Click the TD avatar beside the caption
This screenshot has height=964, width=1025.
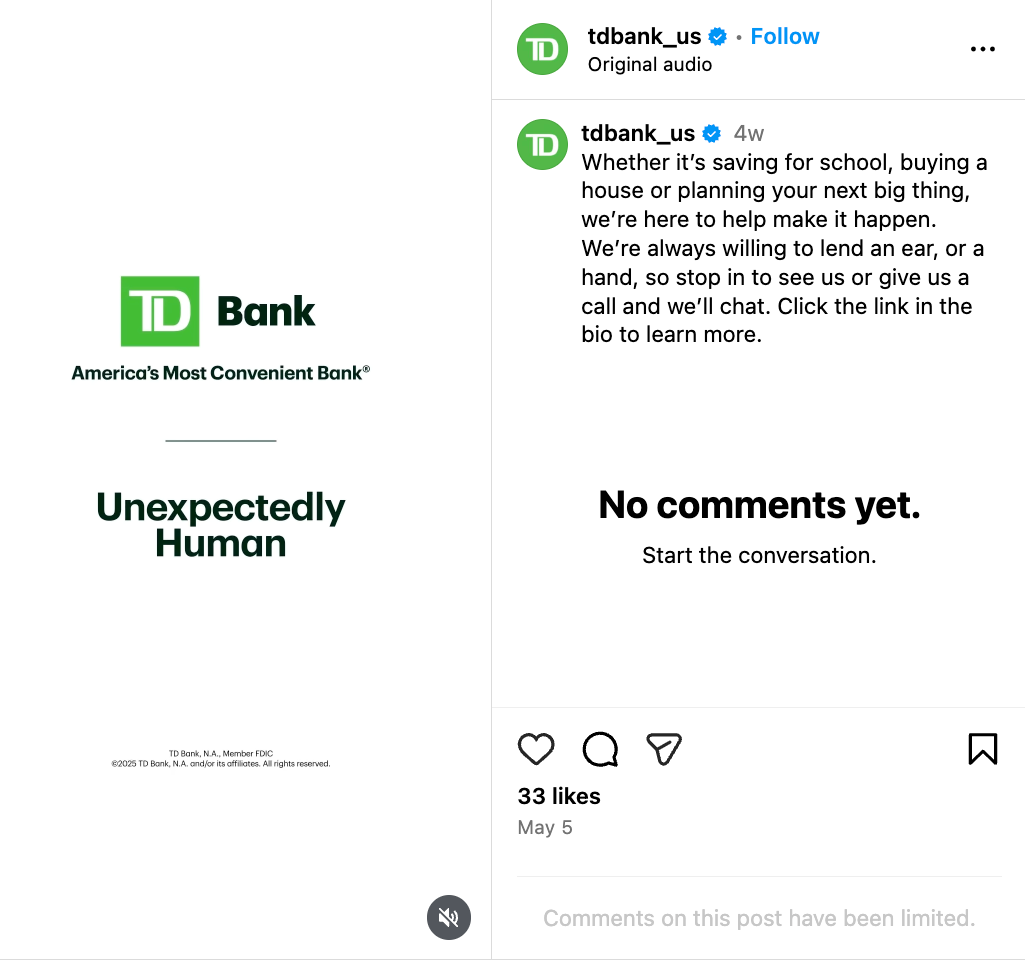pos(541,145)
